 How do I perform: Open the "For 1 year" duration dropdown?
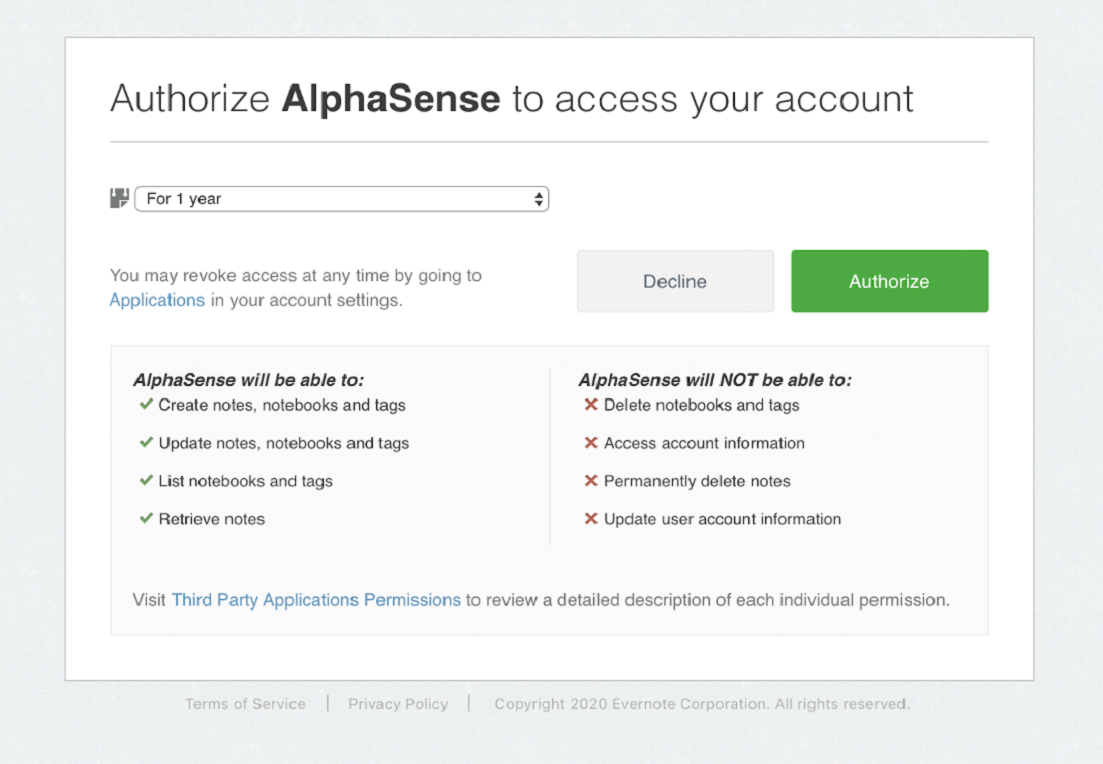pos(342,199)
